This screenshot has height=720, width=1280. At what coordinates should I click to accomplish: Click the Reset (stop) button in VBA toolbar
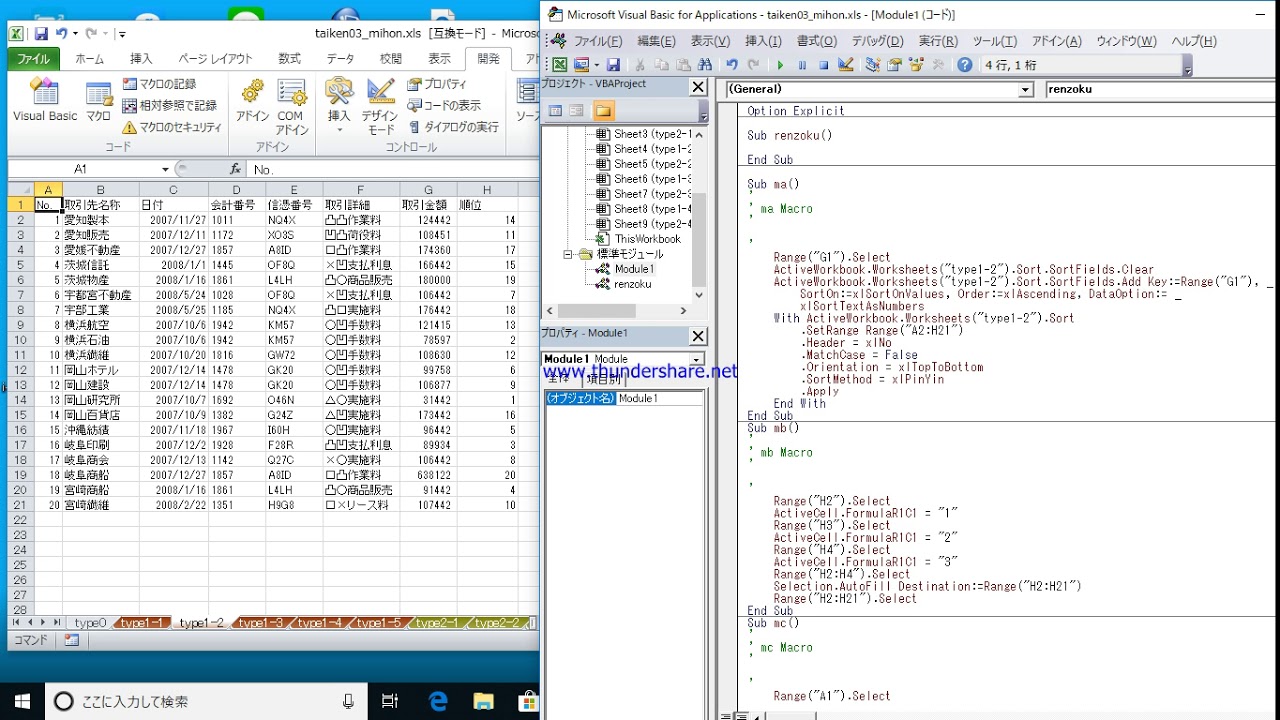point(824,65)
